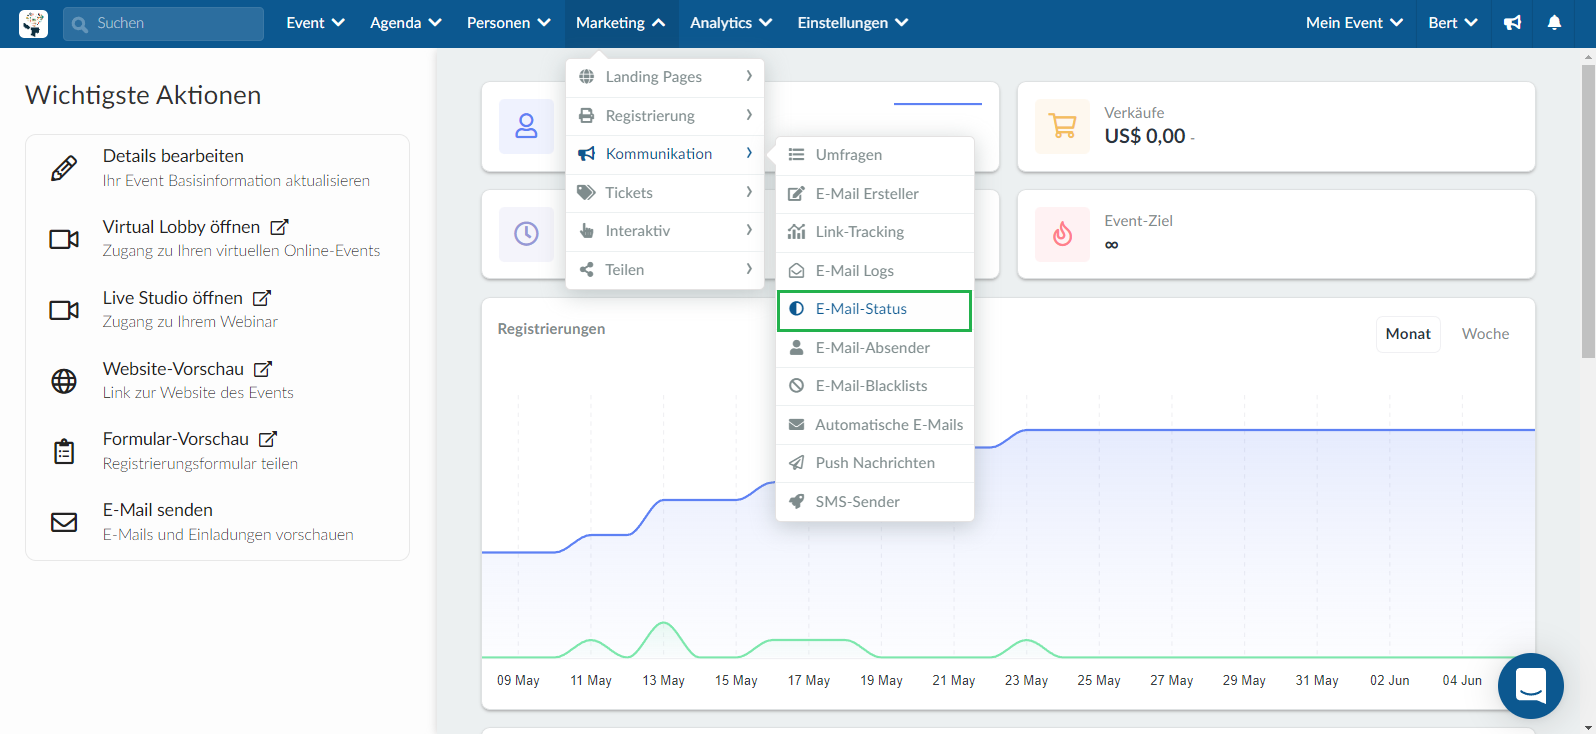This screenshot has height=734, width=1596.
Task: Click the printer icon next to Registrierung
Action: [587, 116]
